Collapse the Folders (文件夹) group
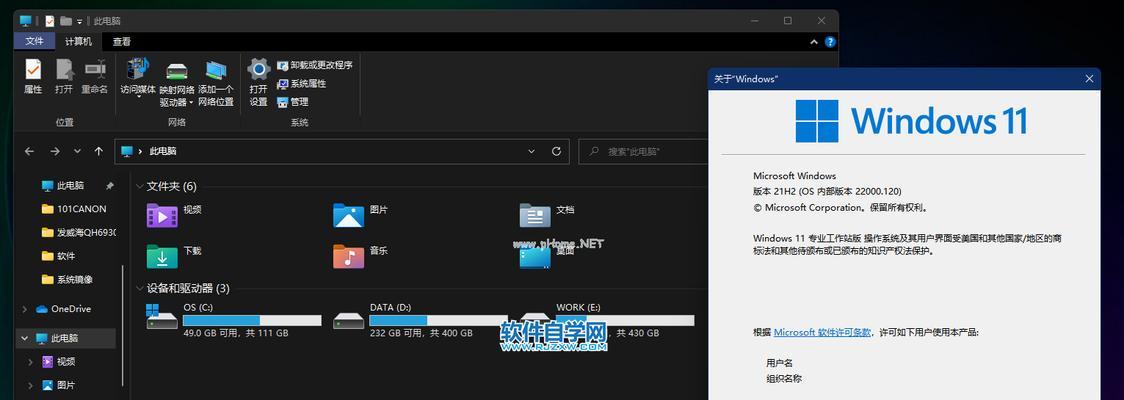This screenshot has height=400, width=1124. [x=140, y=186]
